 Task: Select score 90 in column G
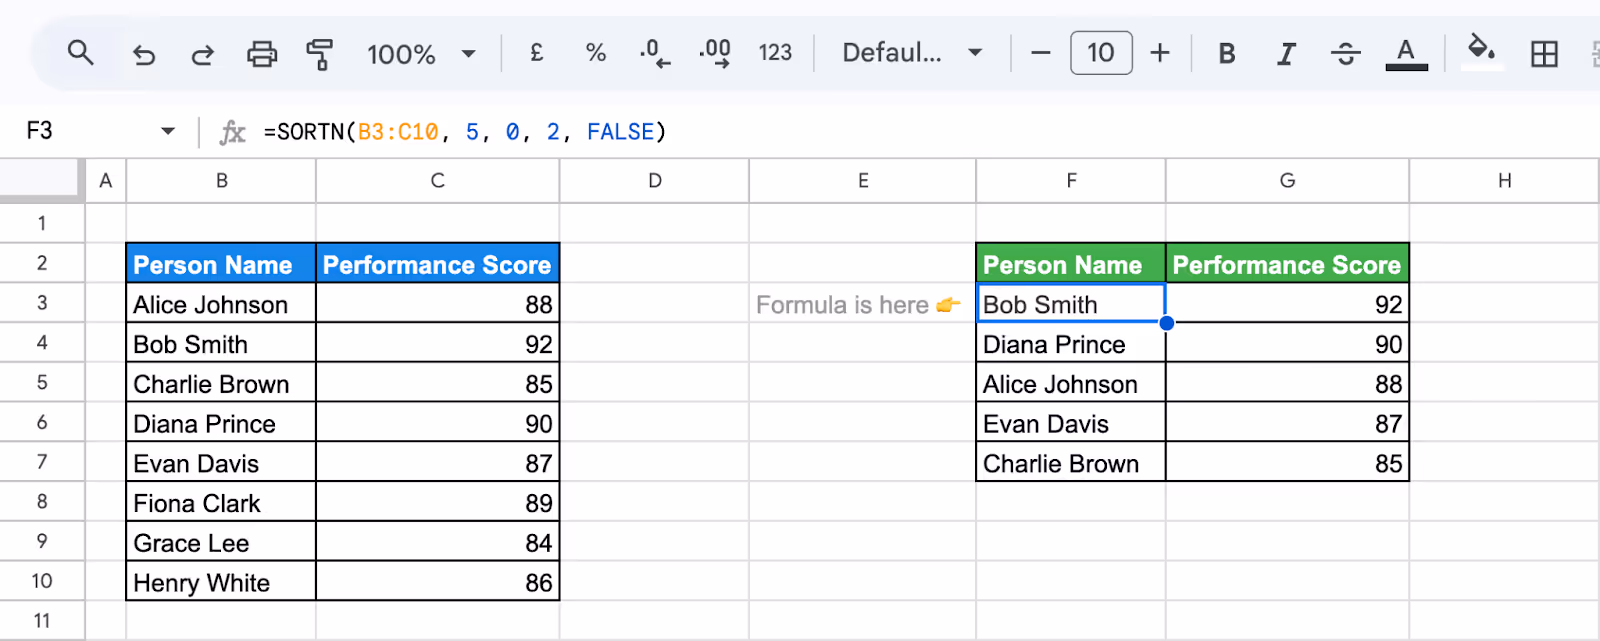point(1287,344)
